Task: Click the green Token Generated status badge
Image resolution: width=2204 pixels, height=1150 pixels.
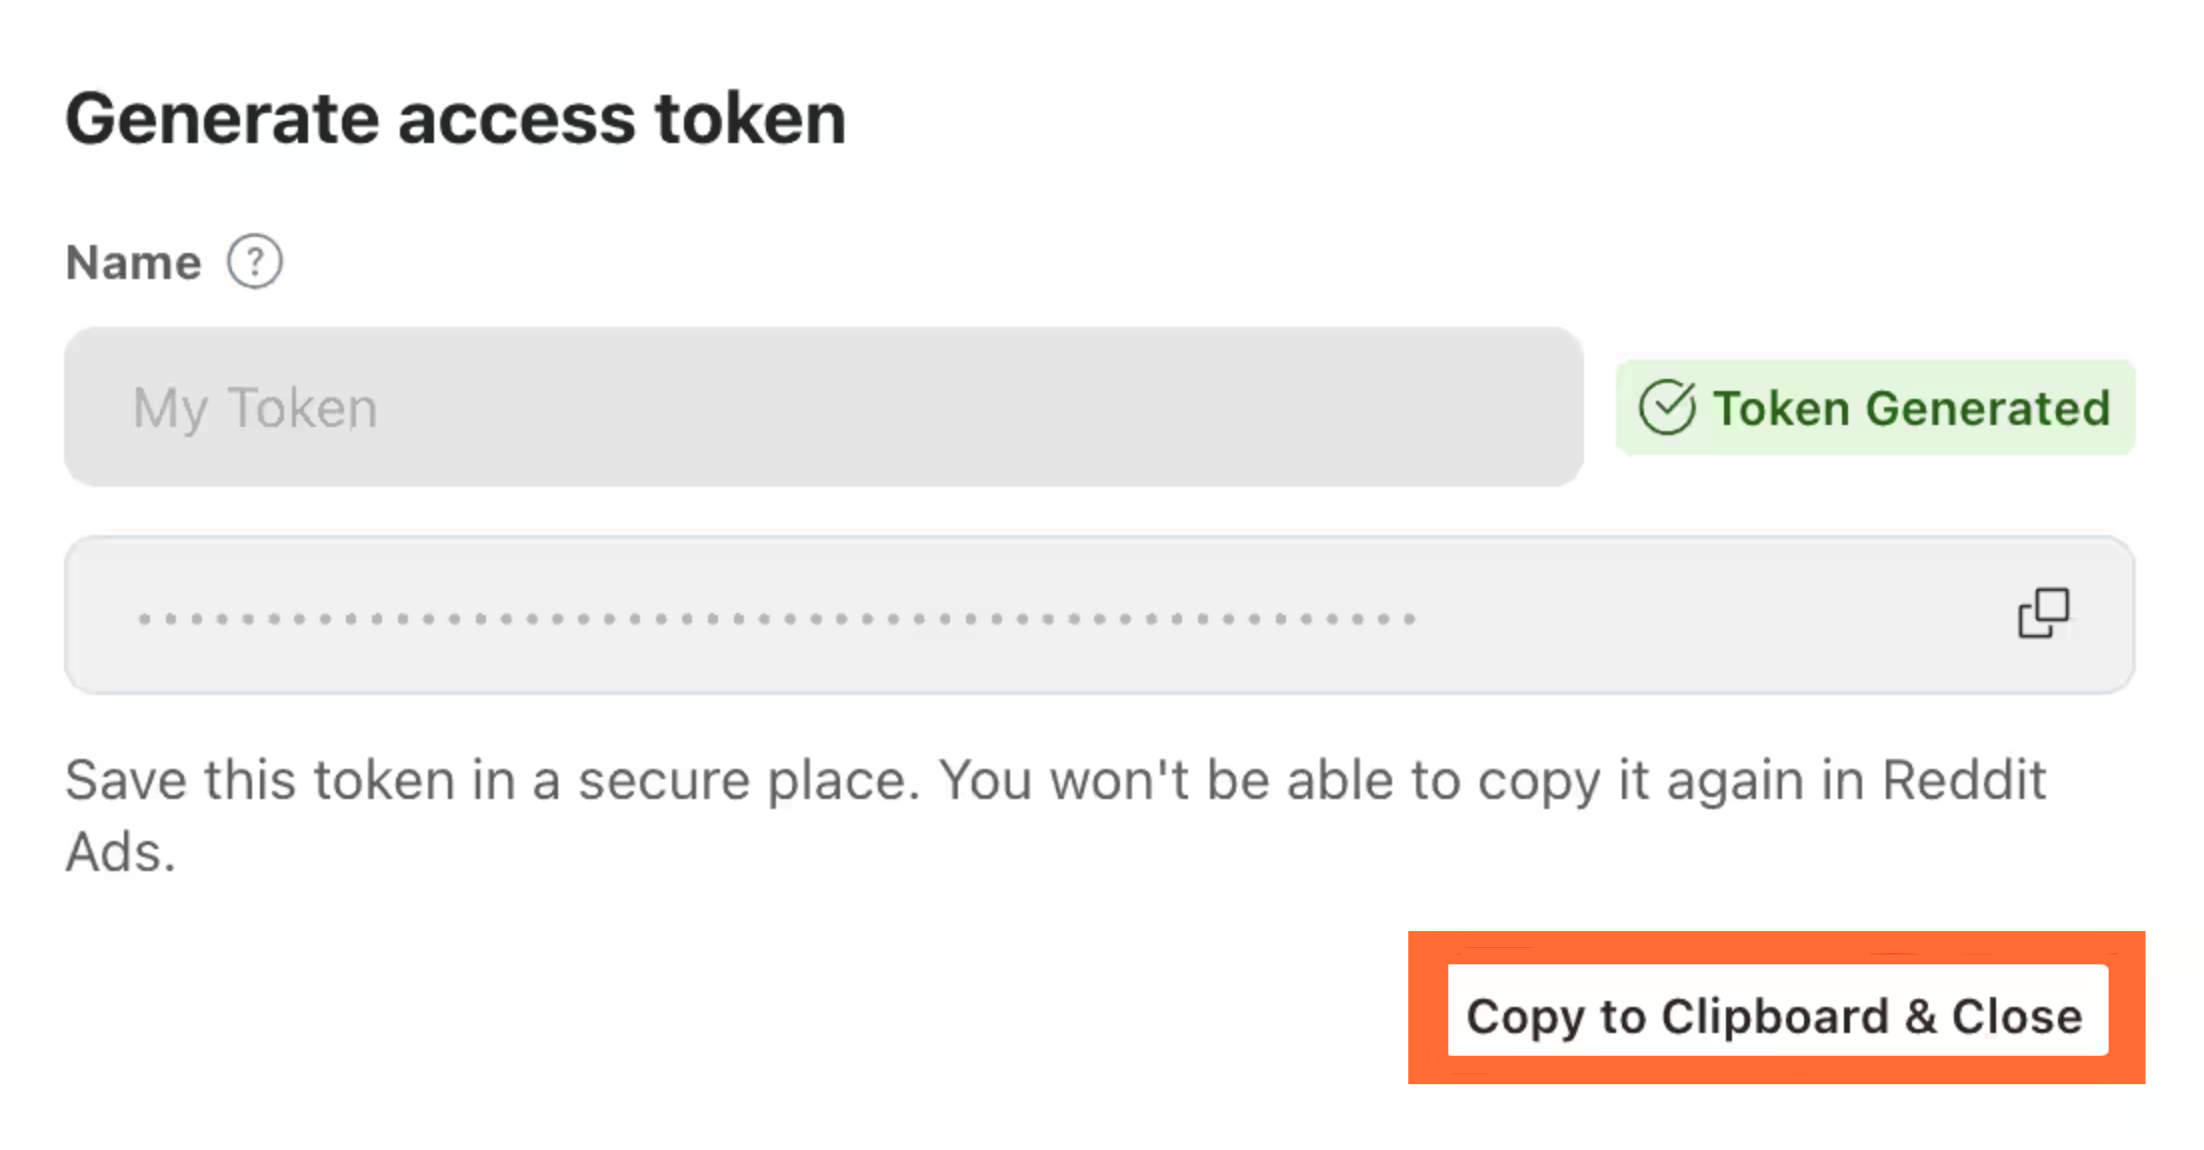Action: coord(1875,408)
